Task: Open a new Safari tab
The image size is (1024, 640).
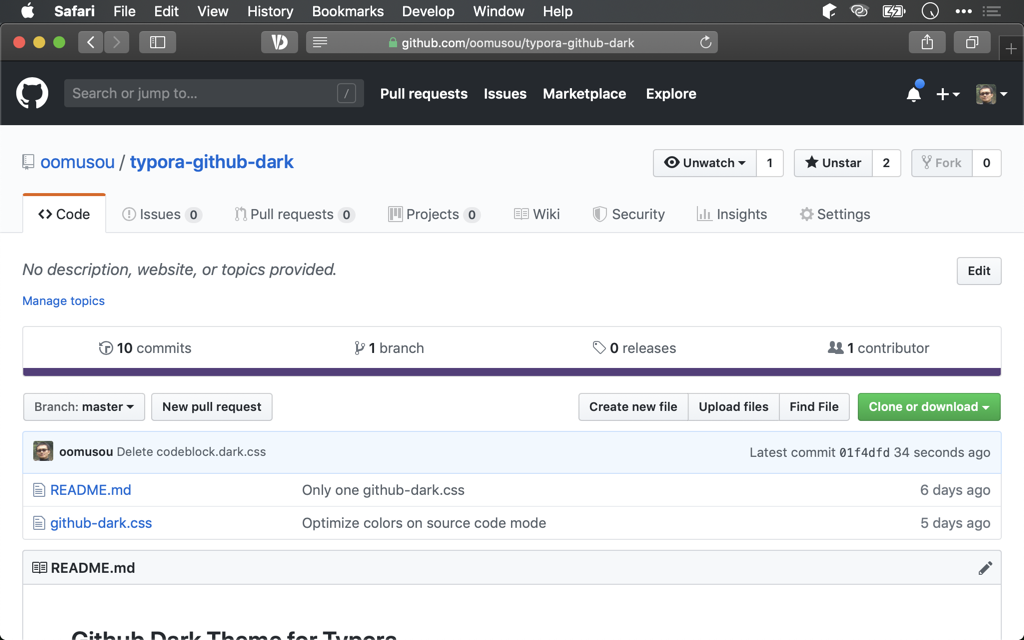Action: click(1011, 49)
